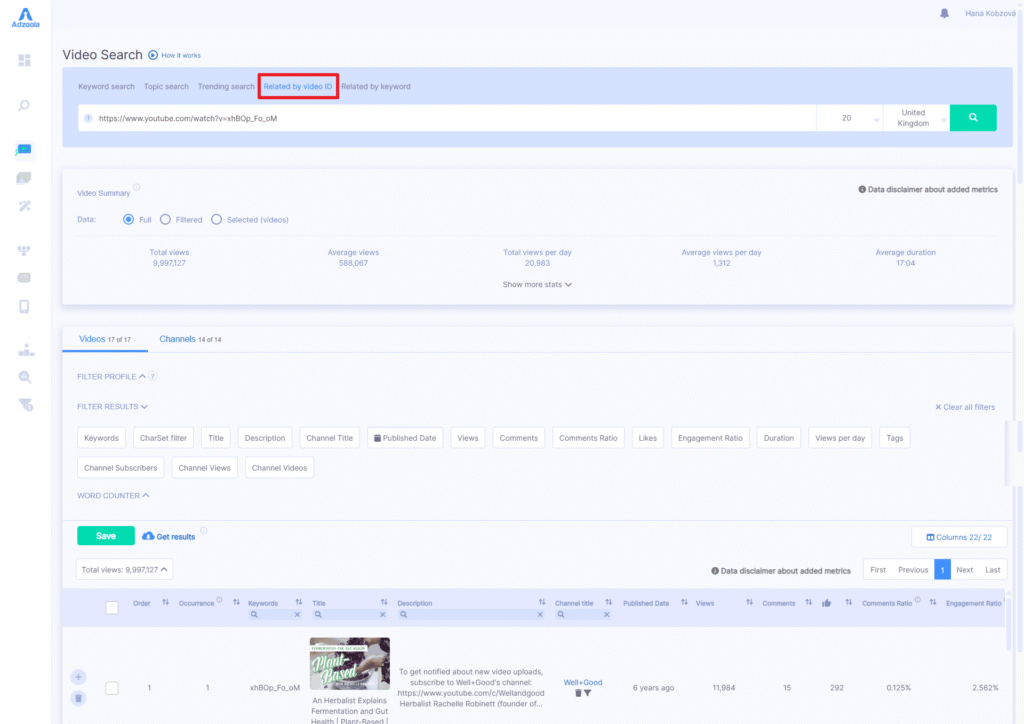The image size is (1024, 724).
Task: Open the United Kingdom country dropdown
Action: point(915,117)
